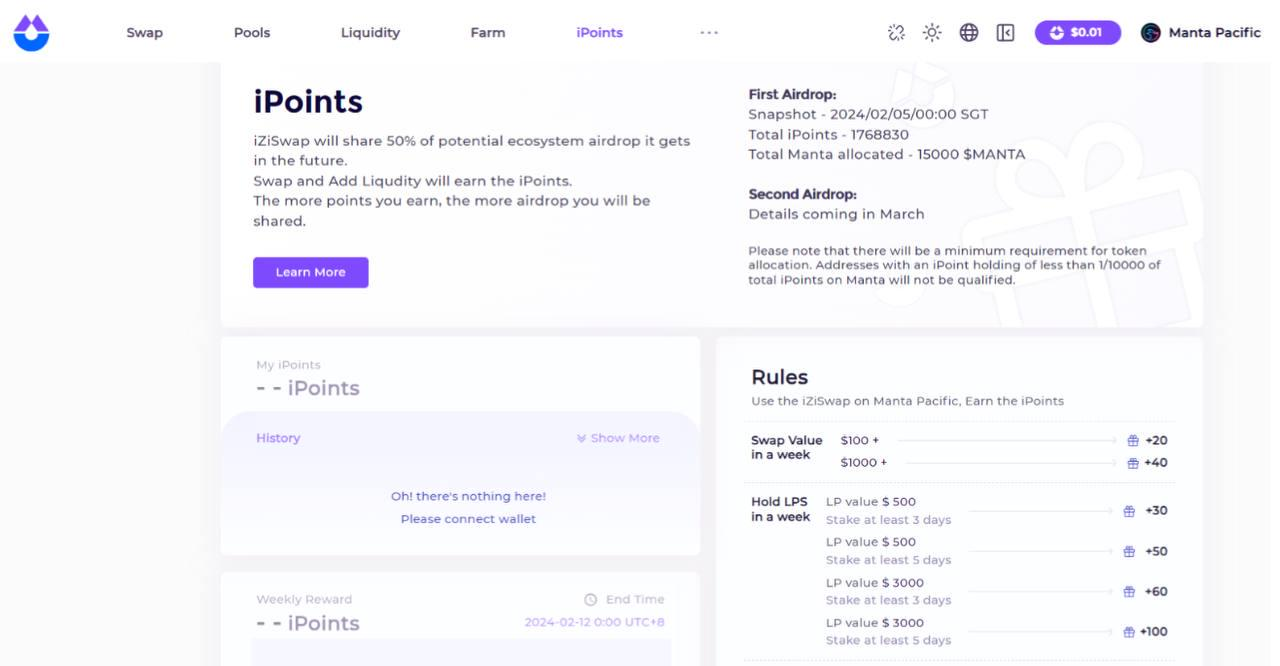This screenshot has width=1280, height=666.
Task: Click the Snapshot date line
Action: [868, 114]
